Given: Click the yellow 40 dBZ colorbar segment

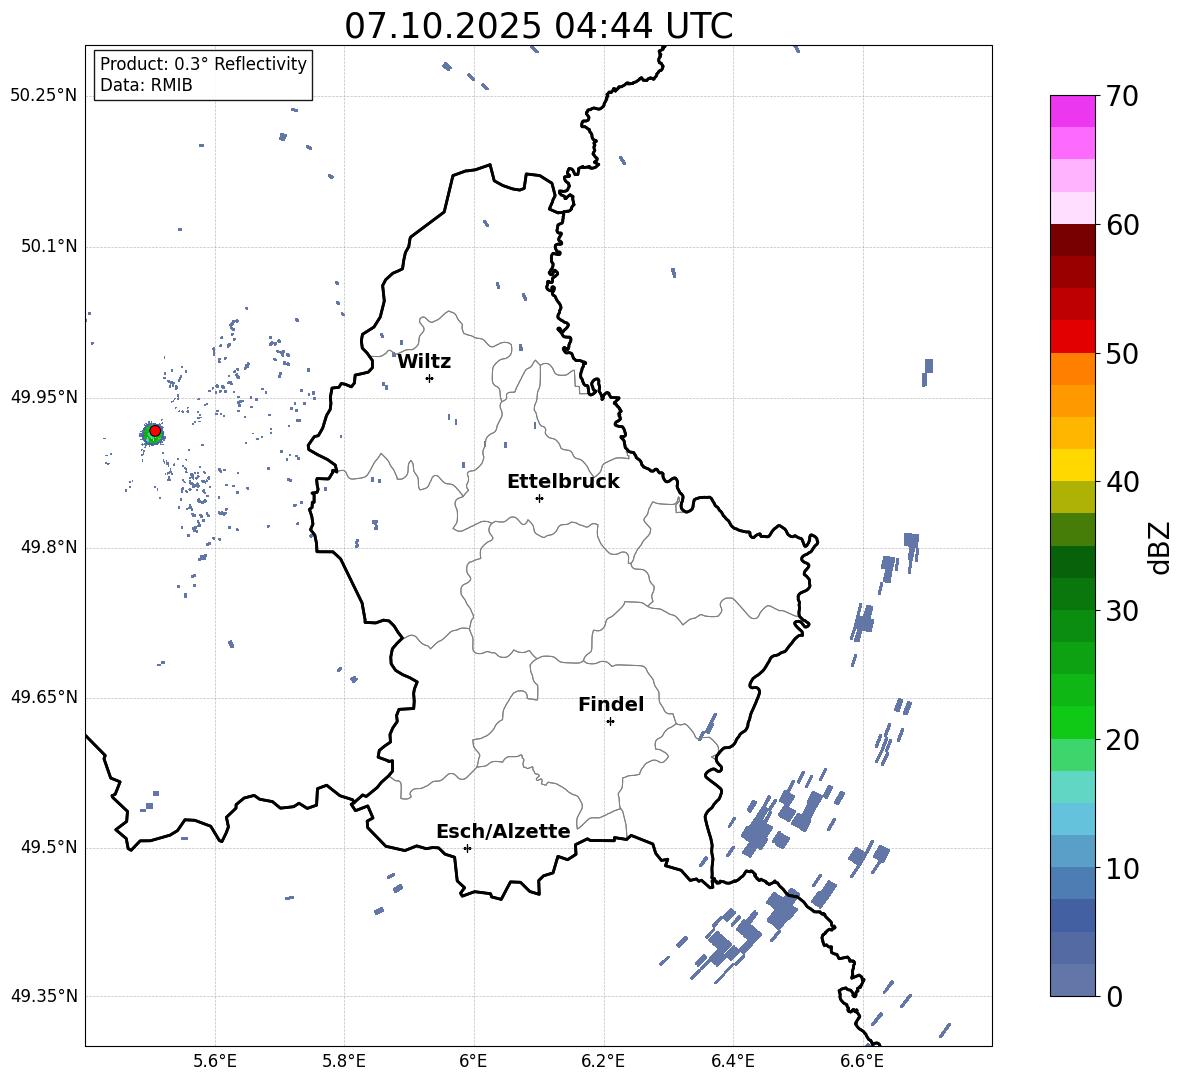Looking at the screenshot, I should [x=1073, y=465].
